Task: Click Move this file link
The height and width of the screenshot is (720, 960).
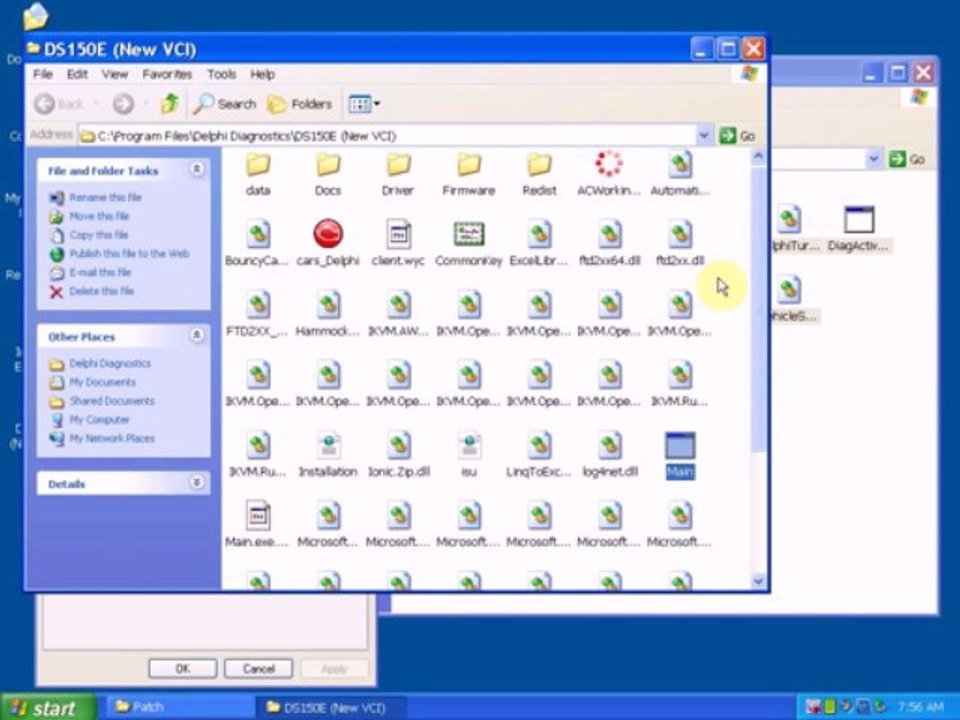Action: click(99, 216)
